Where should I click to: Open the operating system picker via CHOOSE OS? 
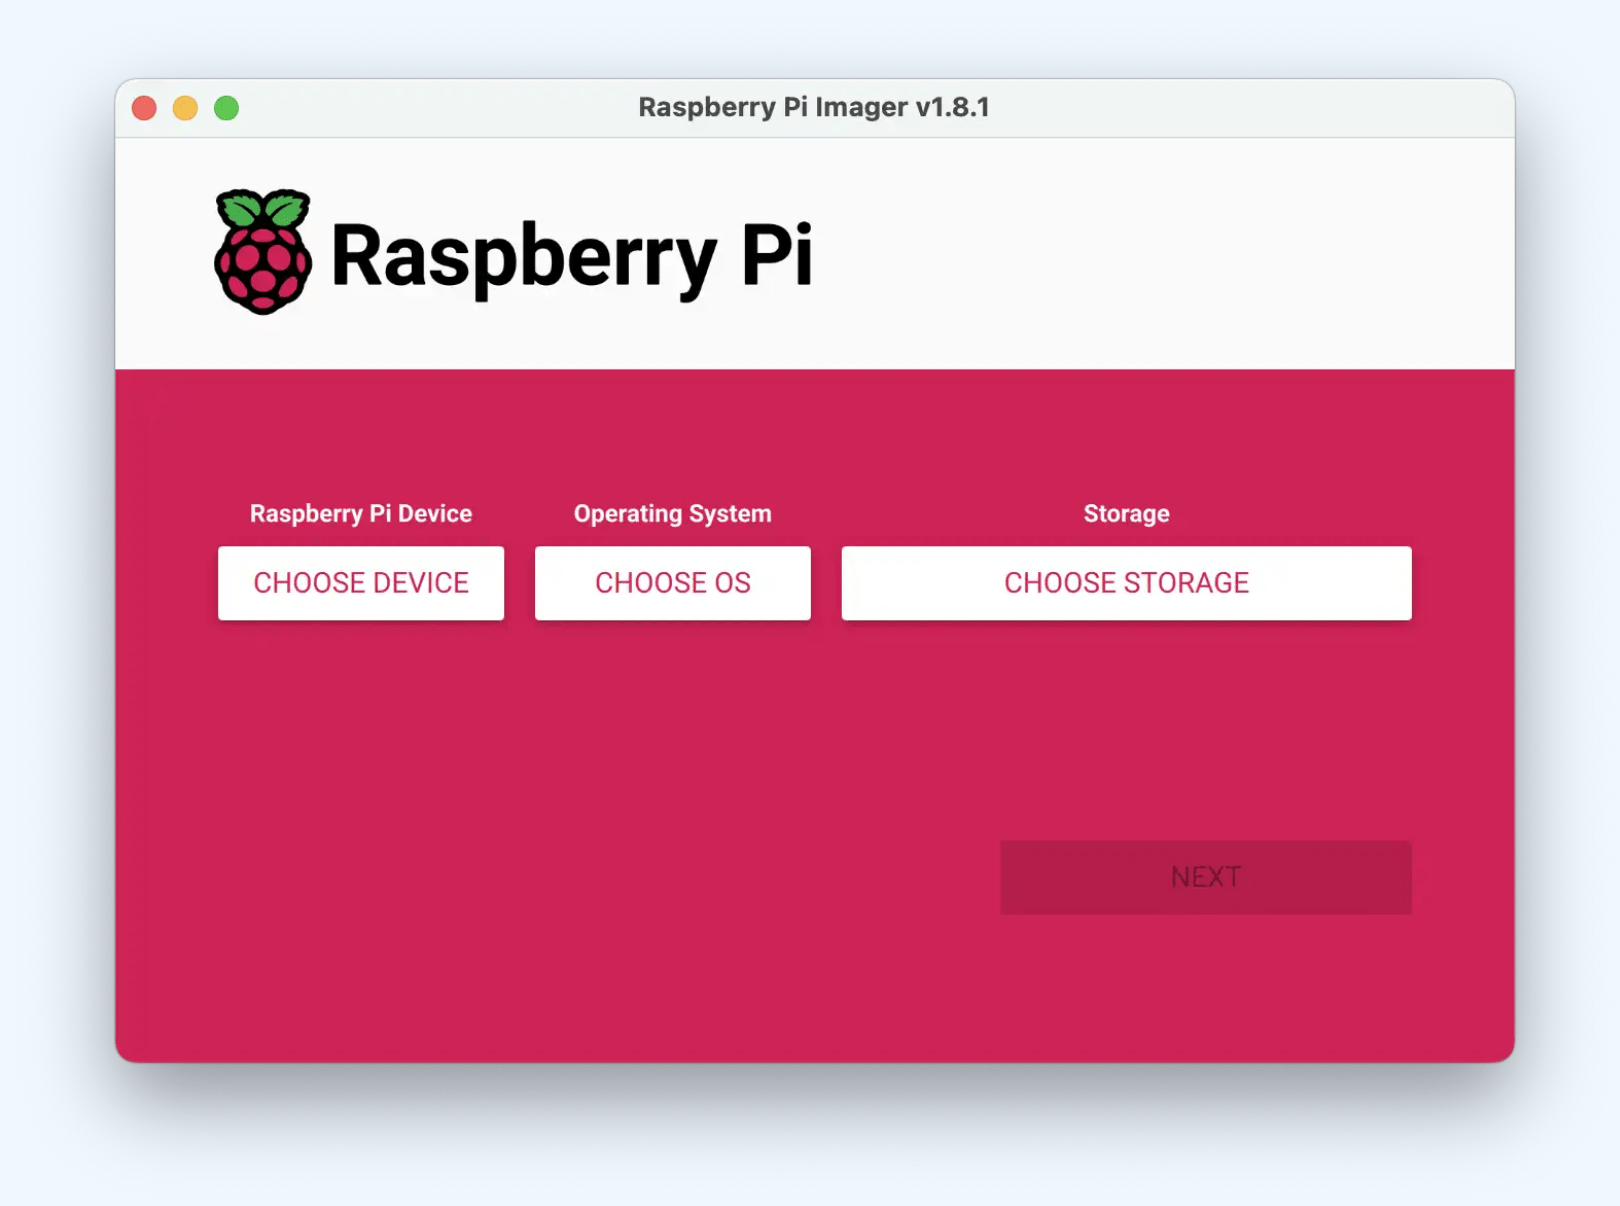672,583
